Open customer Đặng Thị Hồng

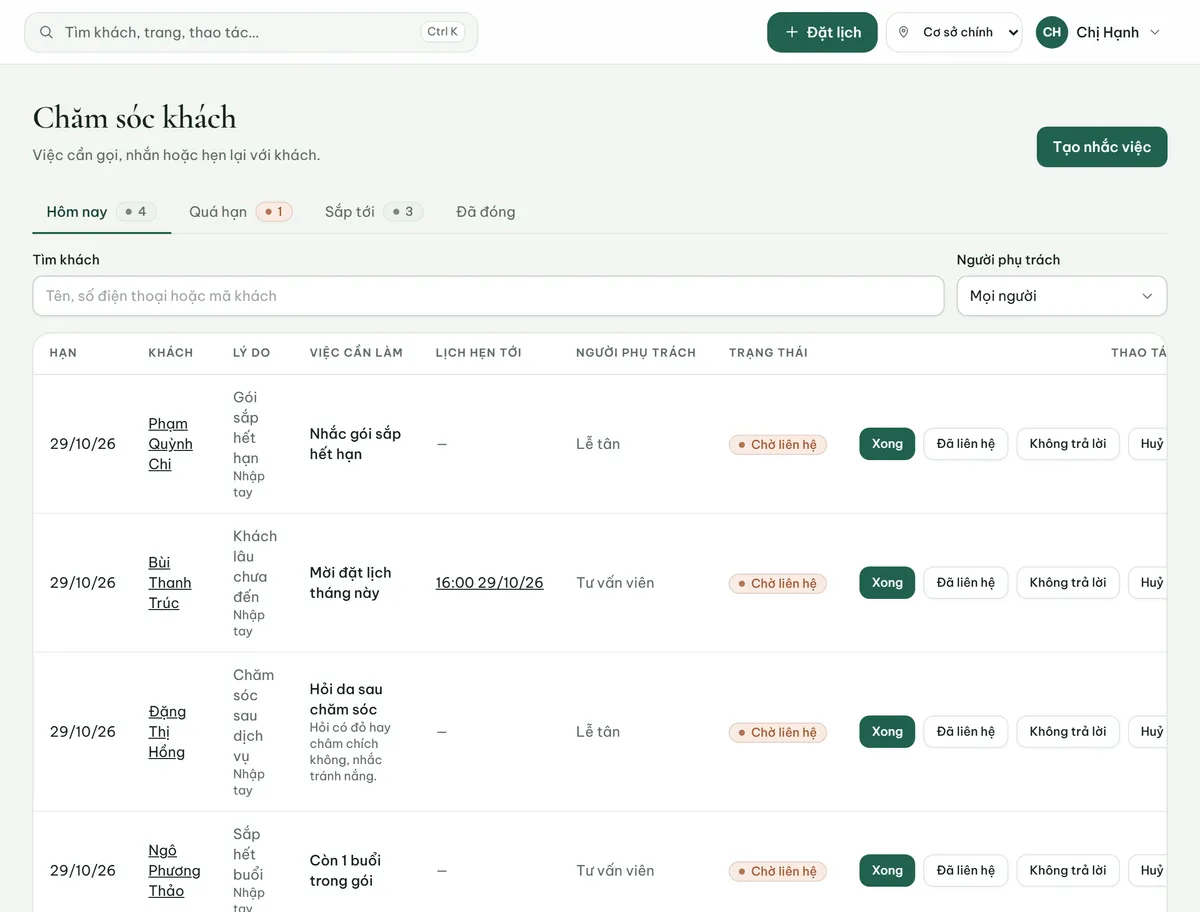tap(167, 732)
